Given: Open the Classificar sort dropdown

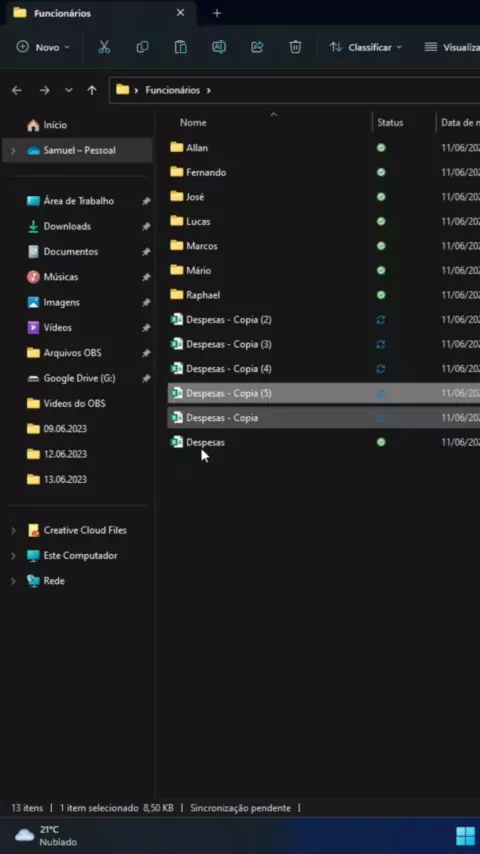Looking at the screenshot, I should (x=366, y=47).
